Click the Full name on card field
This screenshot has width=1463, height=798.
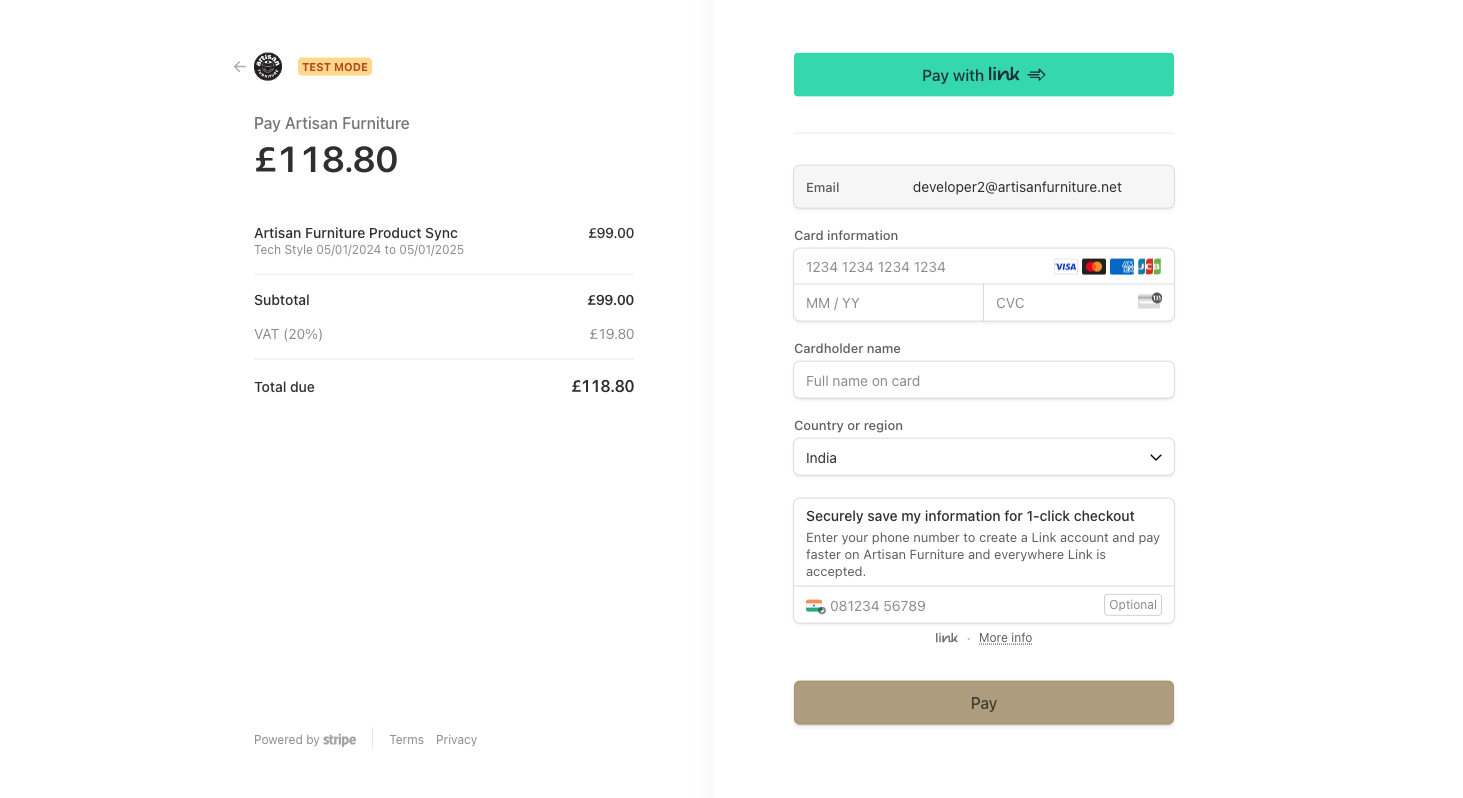coord(983,381)
